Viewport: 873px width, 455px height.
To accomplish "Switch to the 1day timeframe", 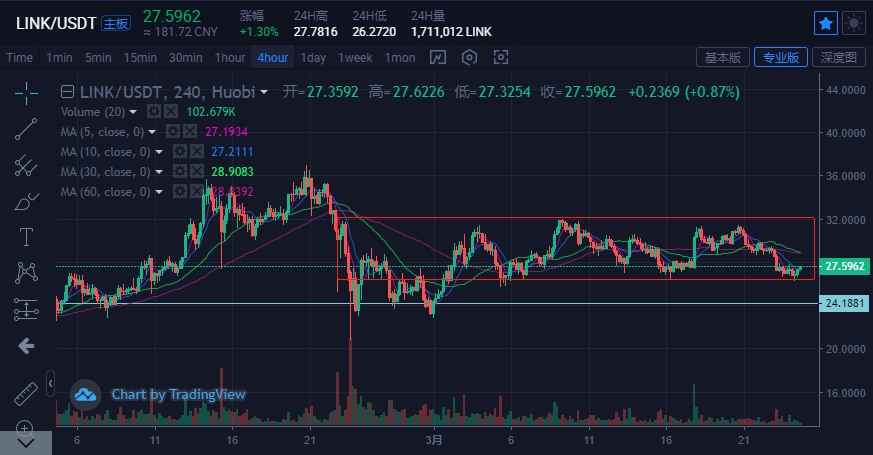I will (313, 57).
